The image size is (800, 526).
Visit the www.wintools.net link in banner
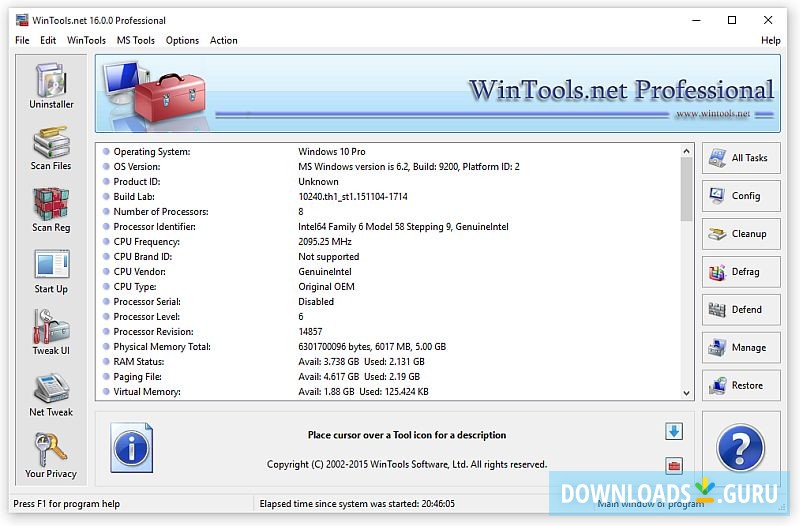[x=713, y=114]
